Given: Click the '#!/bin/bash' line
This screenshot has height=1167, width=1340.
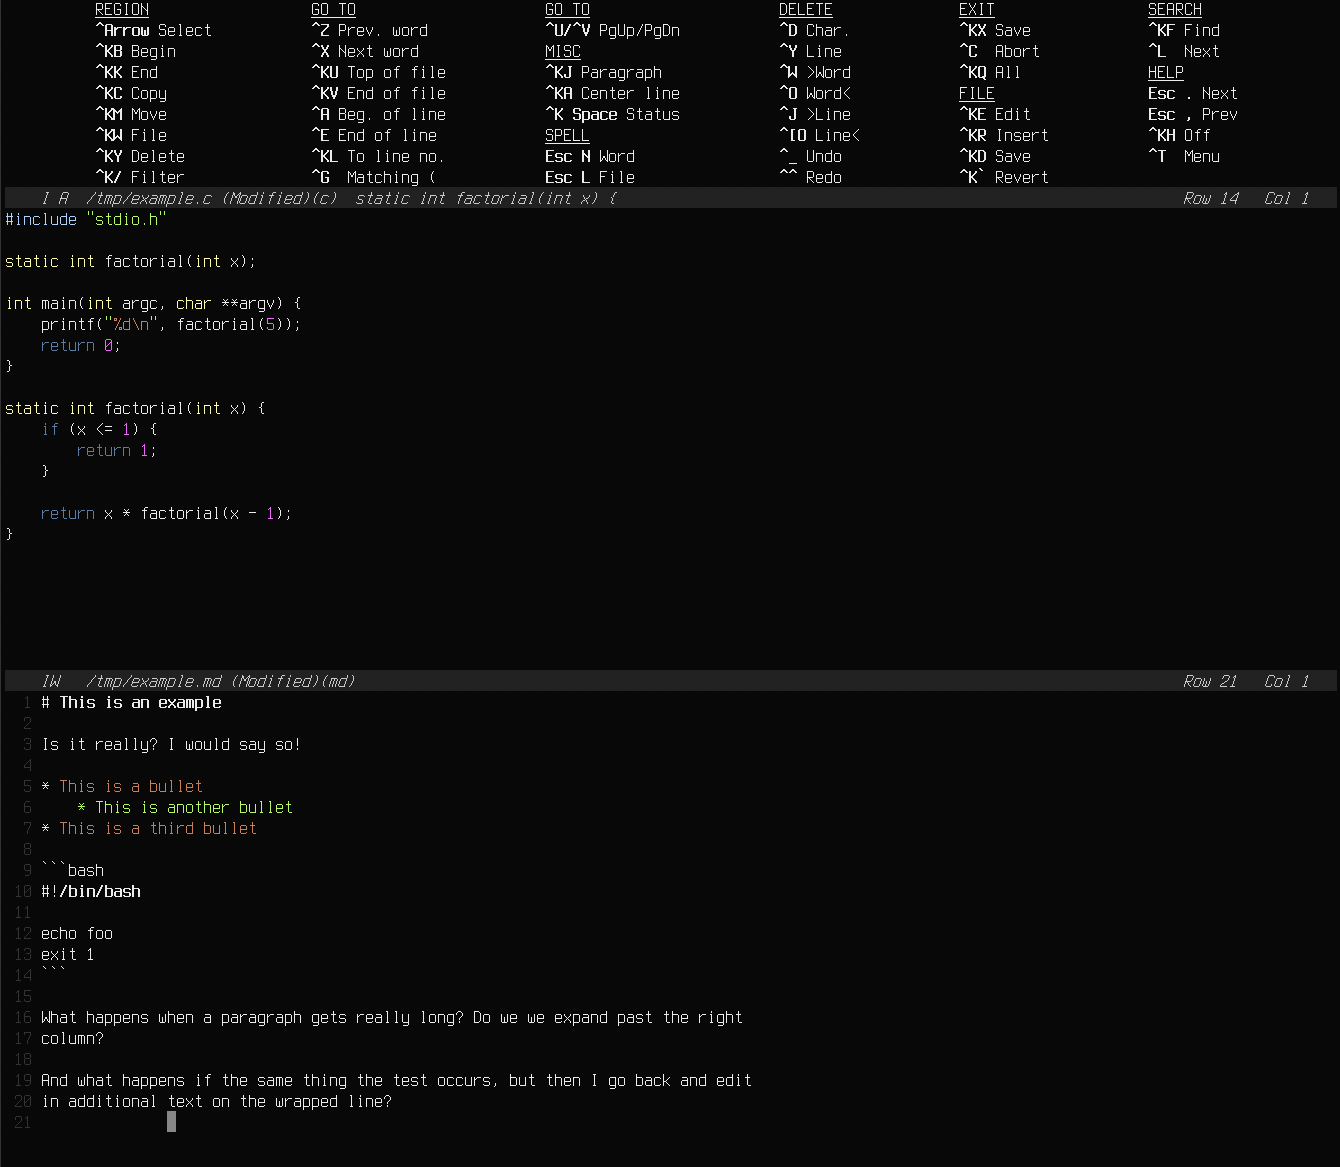Looking at the screenshot, I should pyautogui.click(x=91, y=891).
